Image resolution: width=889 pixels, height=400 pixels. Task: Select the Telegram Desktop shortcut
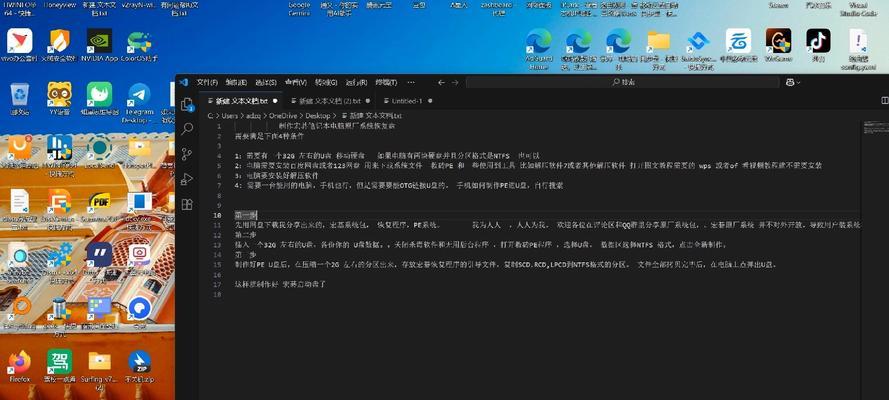(x=139, y=103)
